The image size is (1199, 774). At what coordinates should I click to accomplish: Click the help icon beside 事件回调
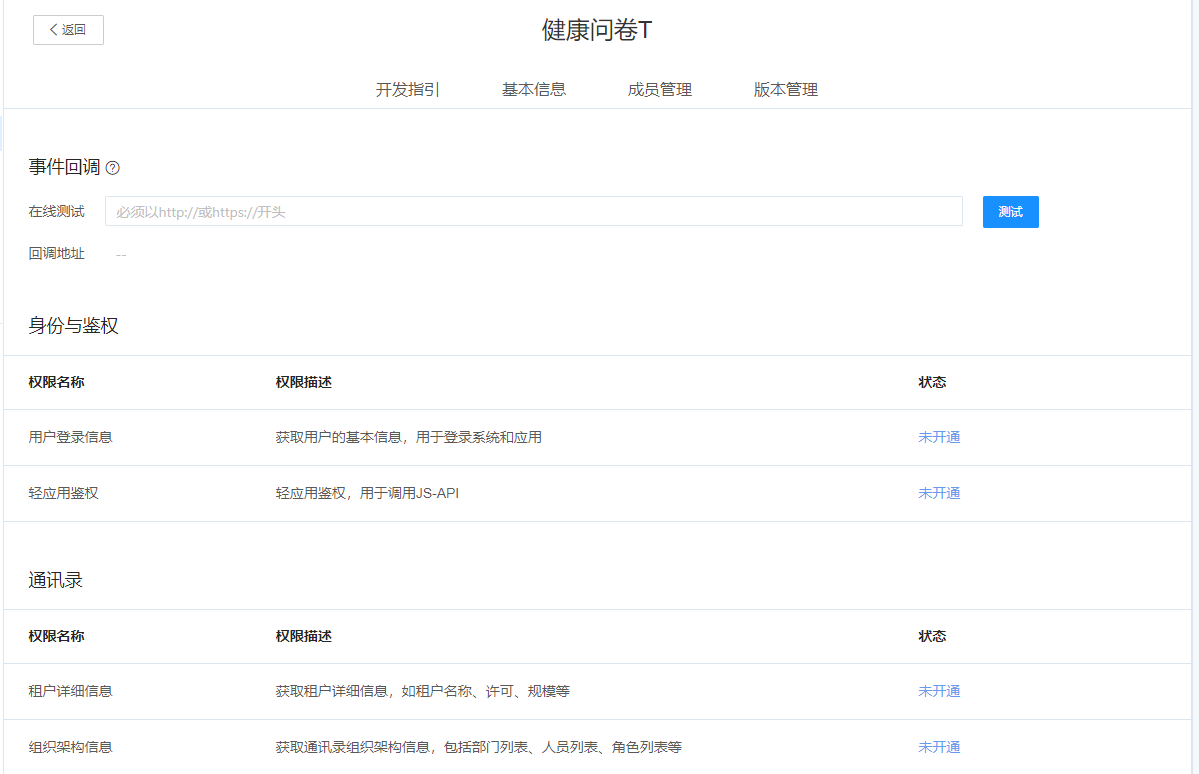112,168
